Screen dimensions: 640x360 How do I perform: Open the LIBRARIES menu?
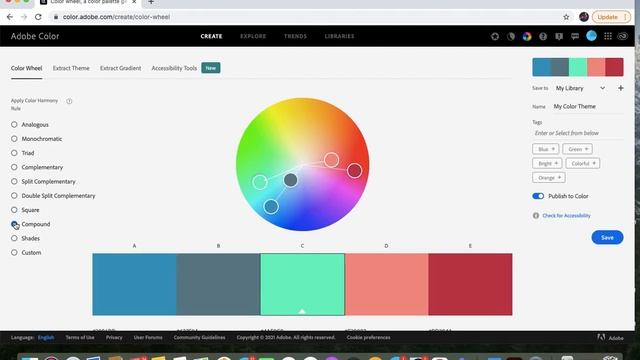pyautogui.click(x=340, y=36)
